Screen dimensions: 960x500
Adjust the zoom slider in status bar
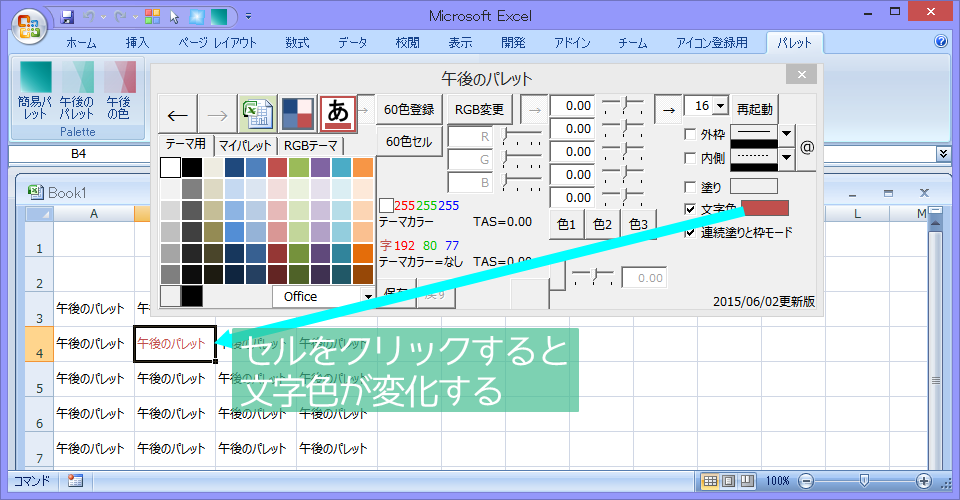pos(864,481)
